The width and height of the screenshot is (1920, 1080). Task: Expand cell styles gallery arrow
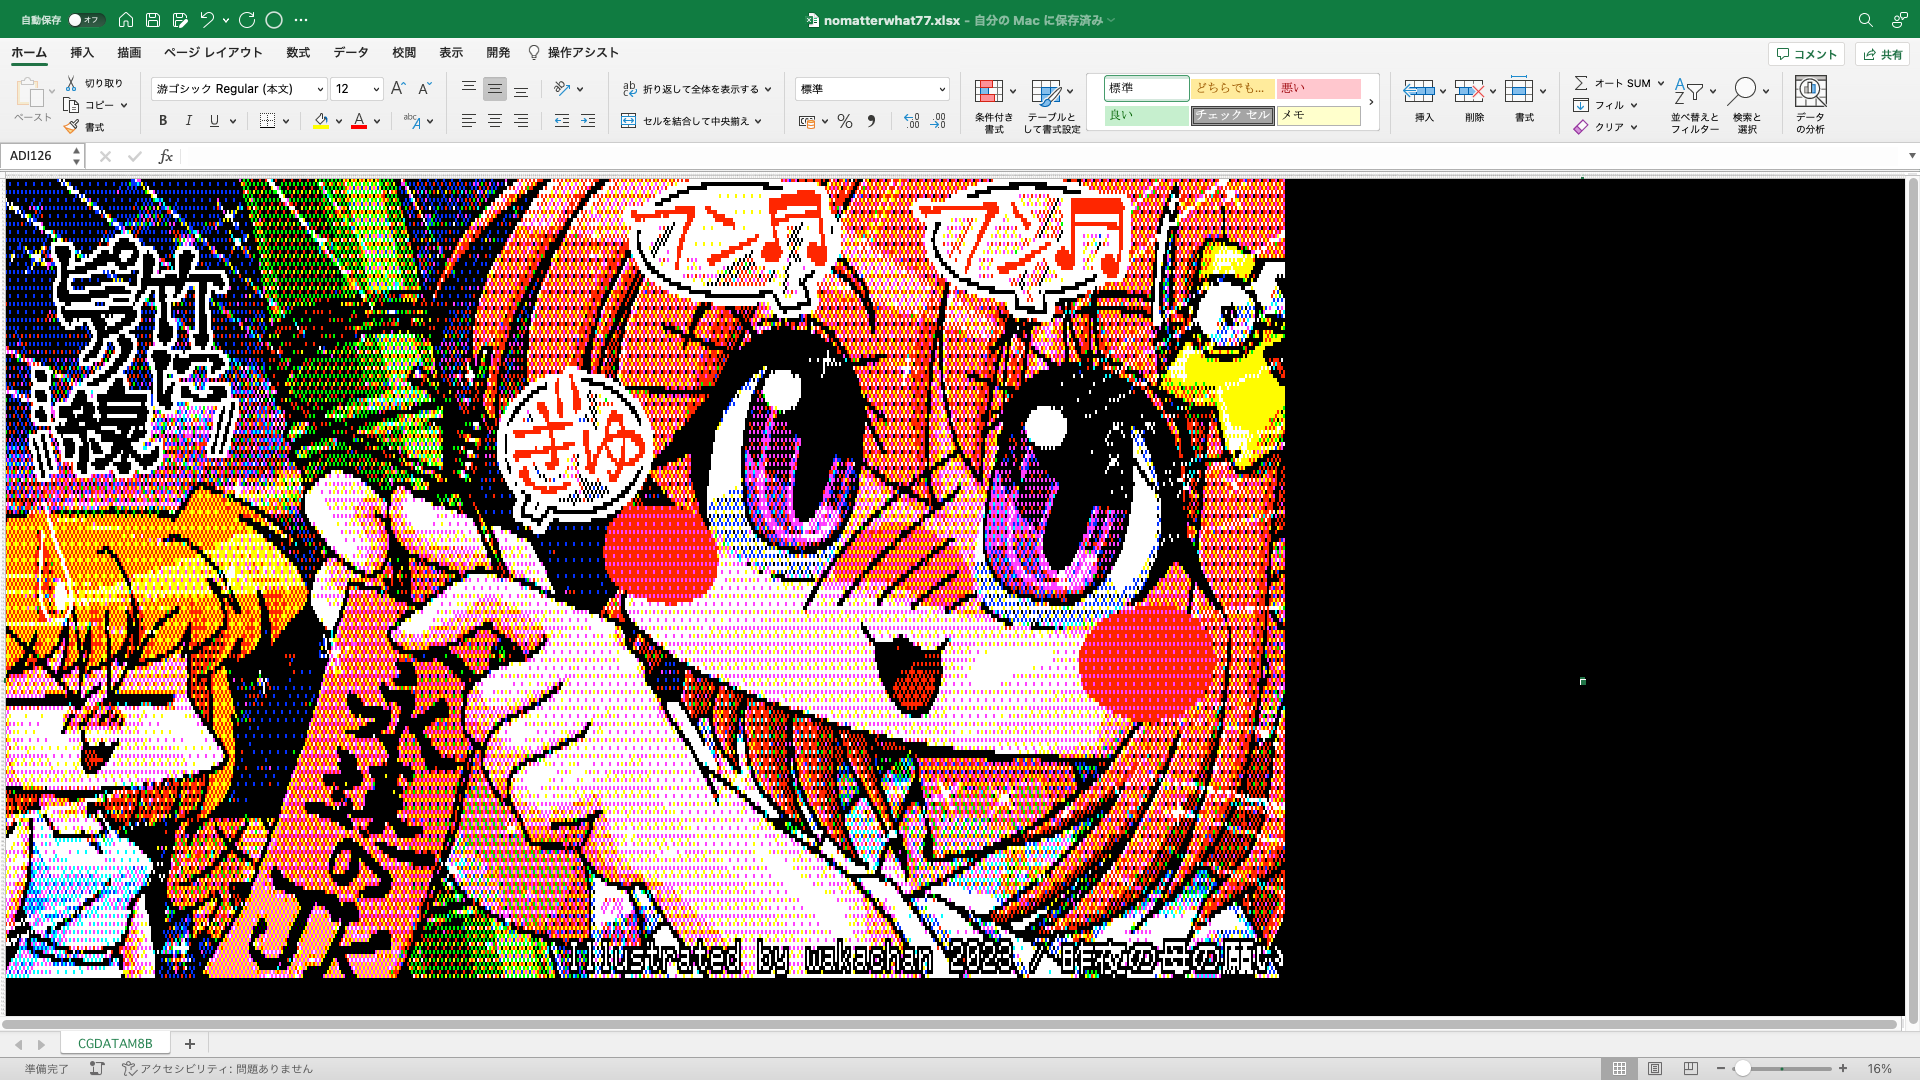[x=1371, y=102]
